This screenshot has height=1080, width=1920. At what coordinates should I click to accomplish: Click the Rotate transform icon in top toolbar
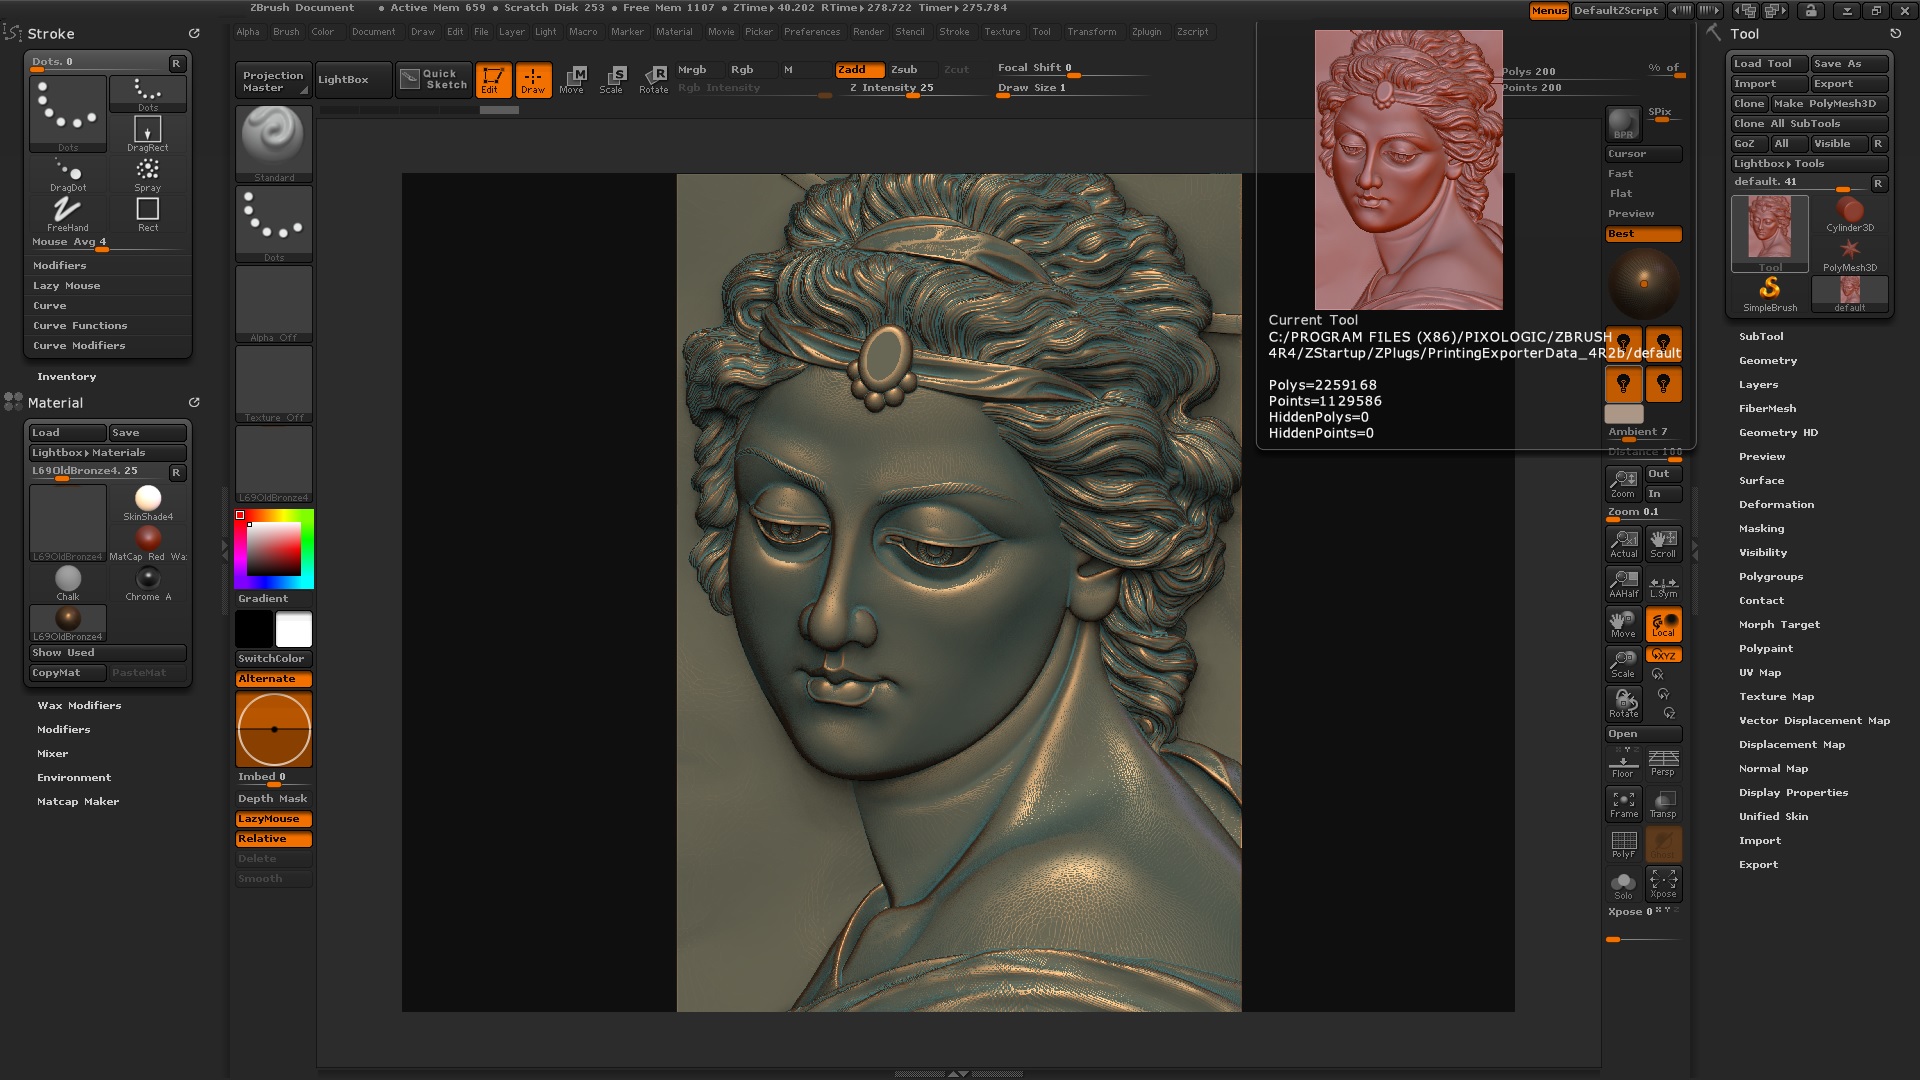tap(654, 79)
